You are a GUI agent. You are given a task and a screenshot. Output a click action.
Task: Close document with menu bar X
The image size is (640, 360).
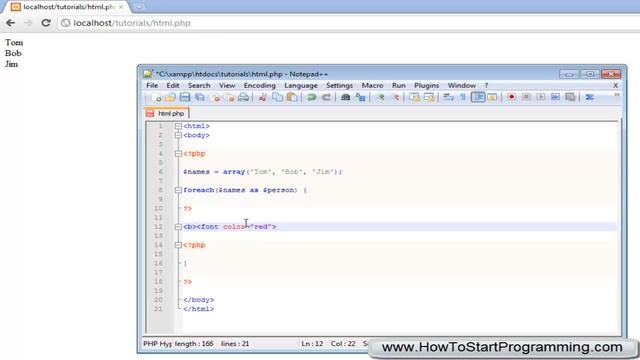[616, 85]
